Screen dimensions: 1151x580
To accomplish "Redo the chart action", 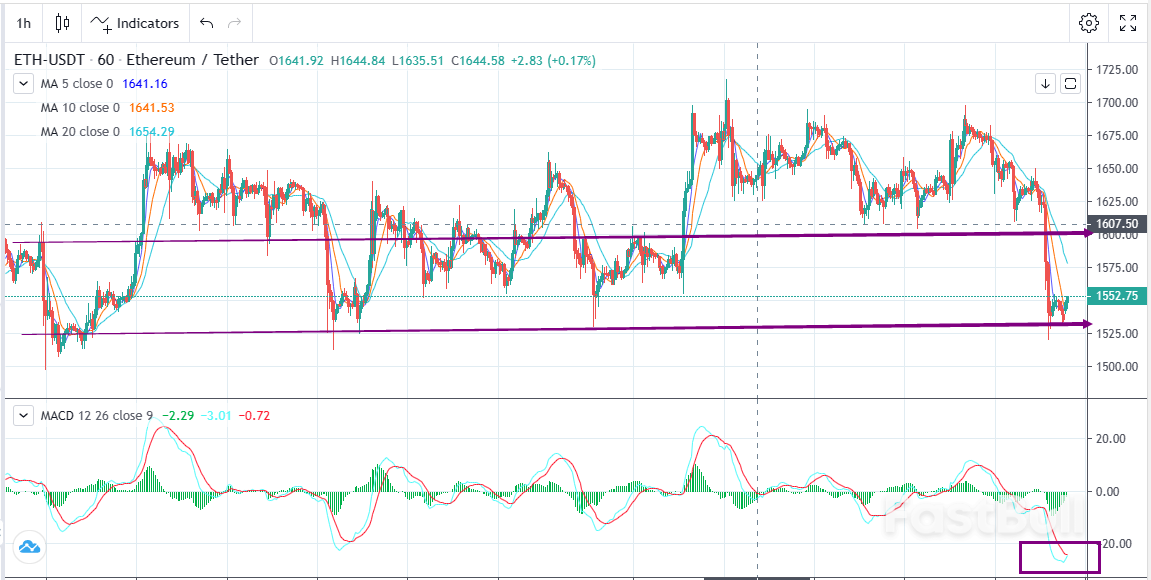I will pyautogui.click(x=234, y=23).
